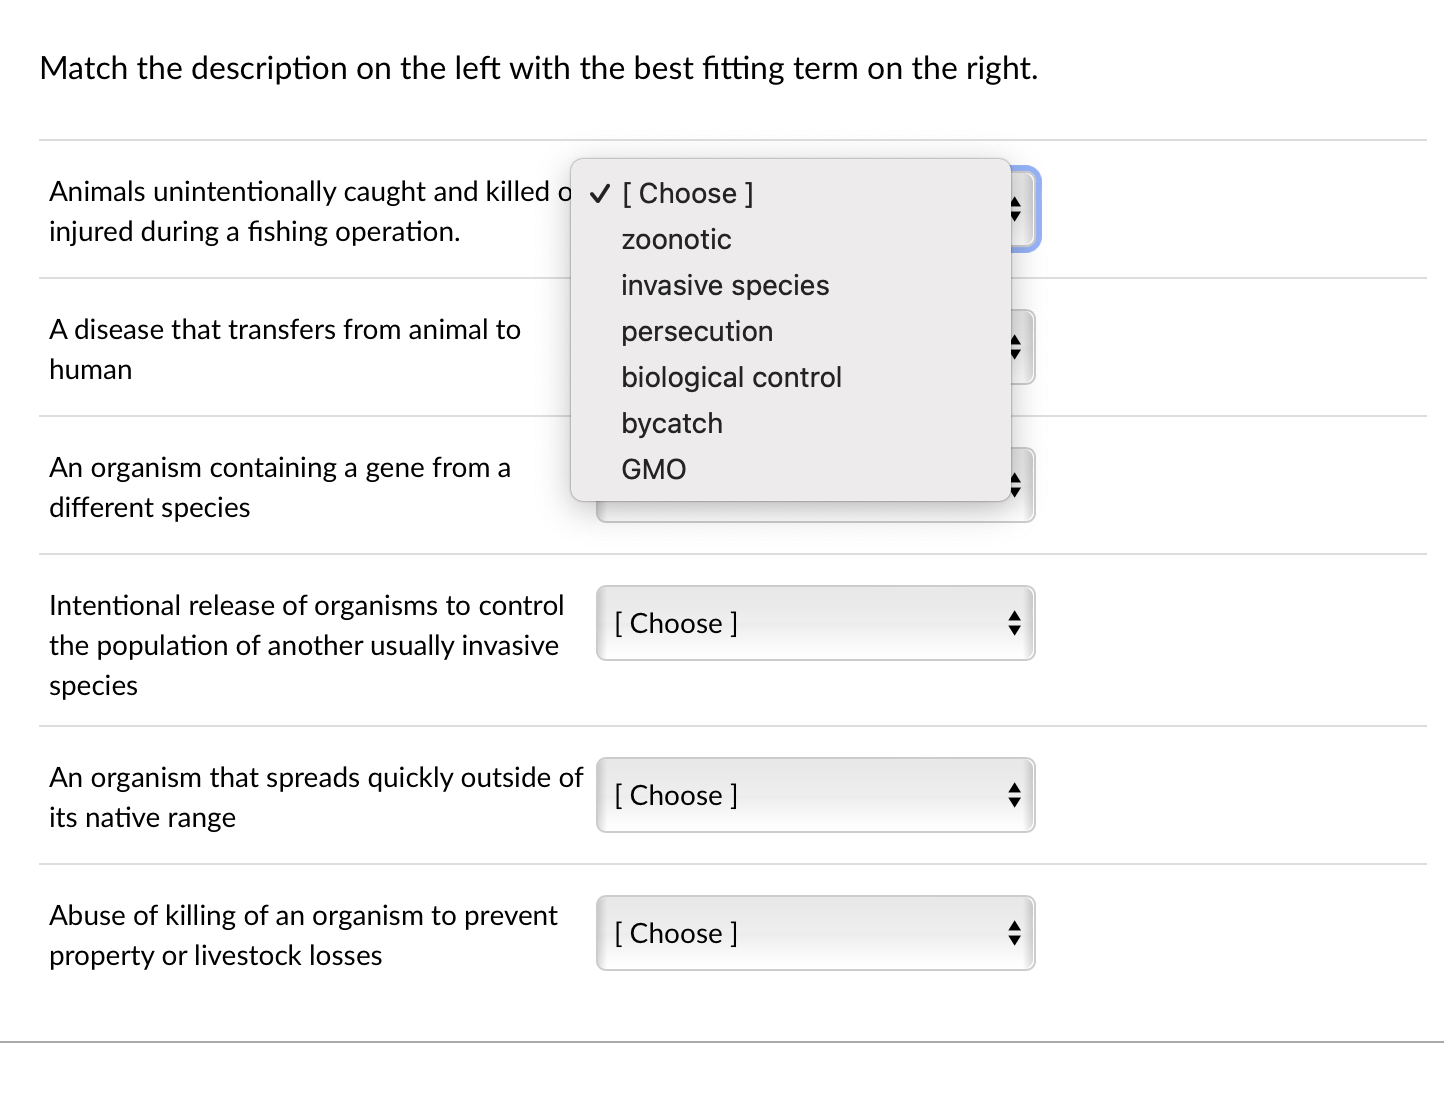Click the stepper arrows beside the disease dropdown
Viewport: 1444px width, 1093px height.
(1014, 347)
